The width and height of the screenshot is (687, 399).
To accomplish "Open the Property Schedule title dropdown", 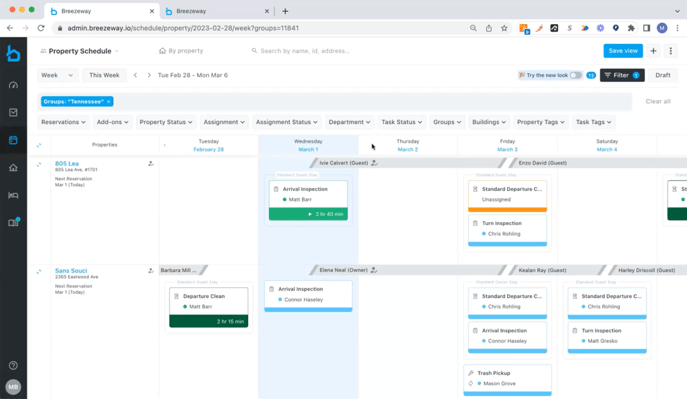I will coord(80,51).
